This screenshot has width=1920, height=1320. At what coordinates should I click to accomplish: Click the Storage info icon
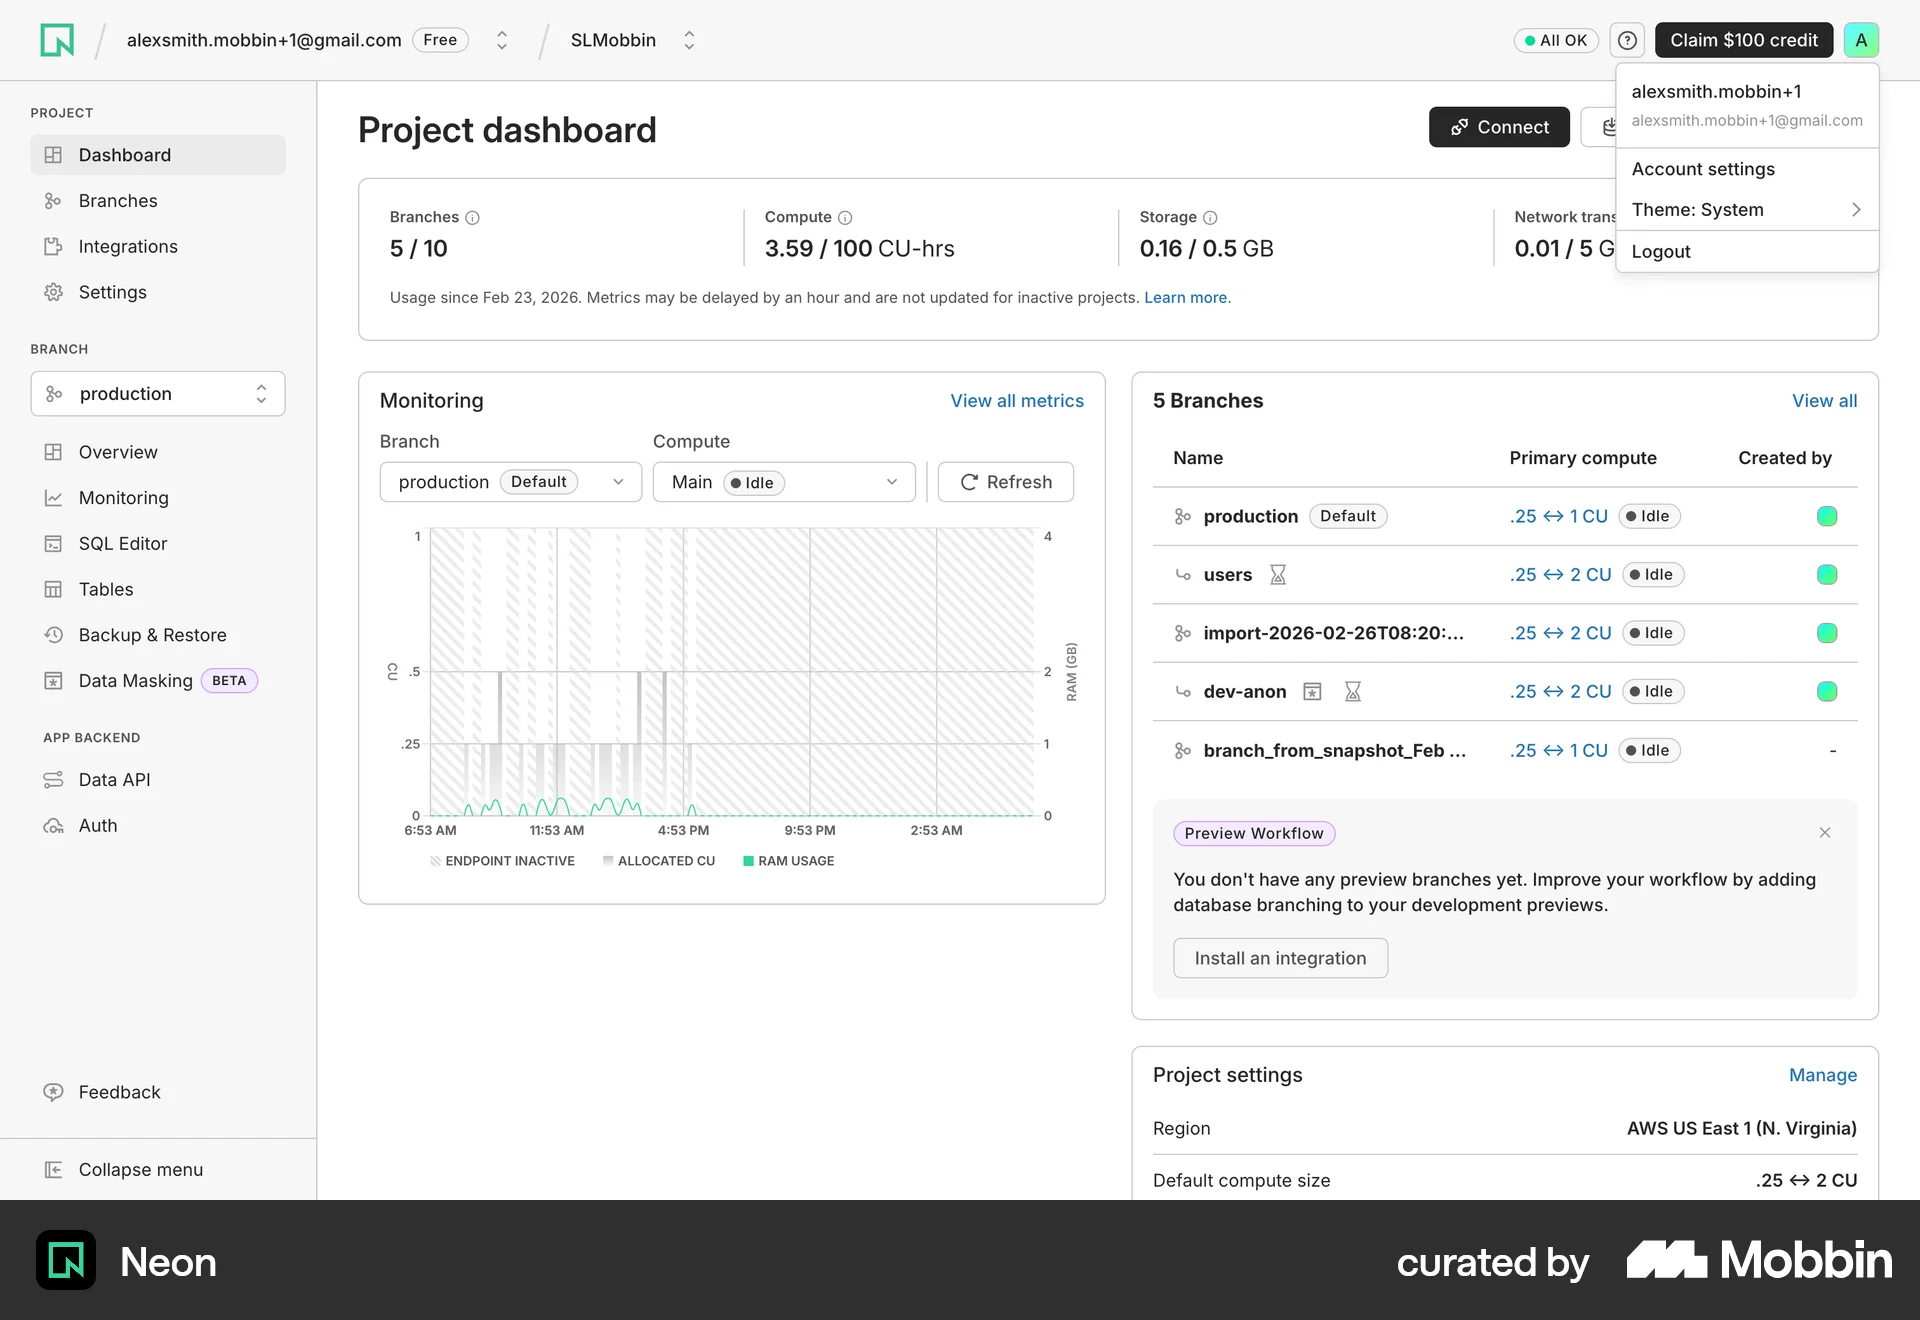(x=1210, y=217)
